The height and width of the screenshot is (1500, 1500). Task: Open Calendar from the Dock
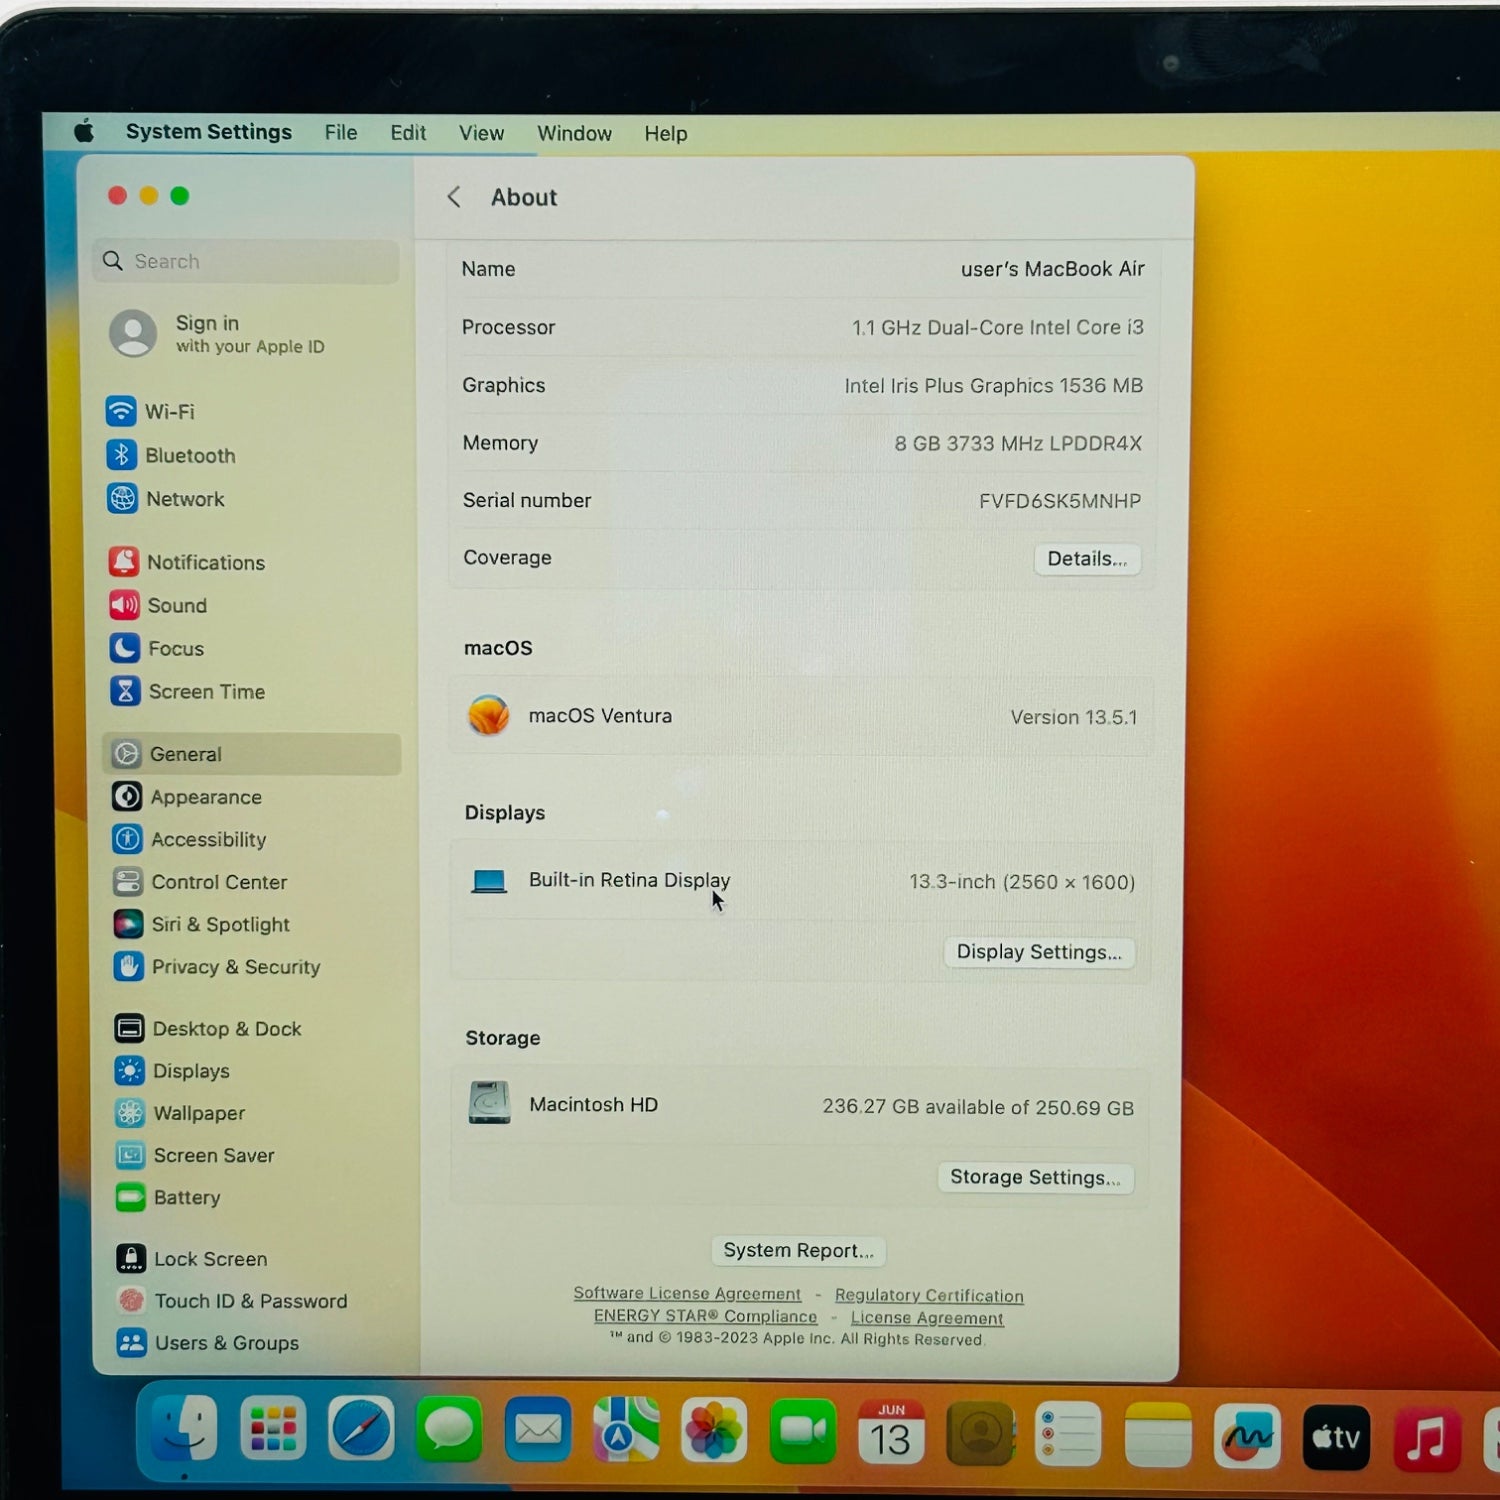(x=891, y=1433)
